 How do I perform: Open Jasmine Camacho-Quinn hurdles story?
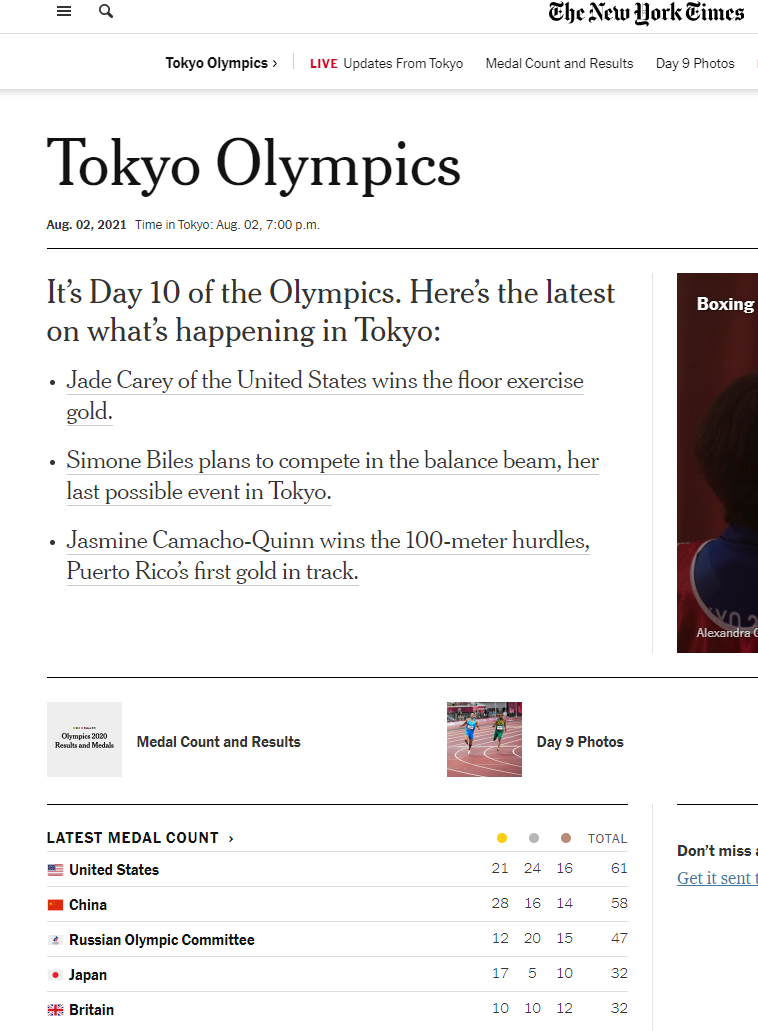click(328, 556)
